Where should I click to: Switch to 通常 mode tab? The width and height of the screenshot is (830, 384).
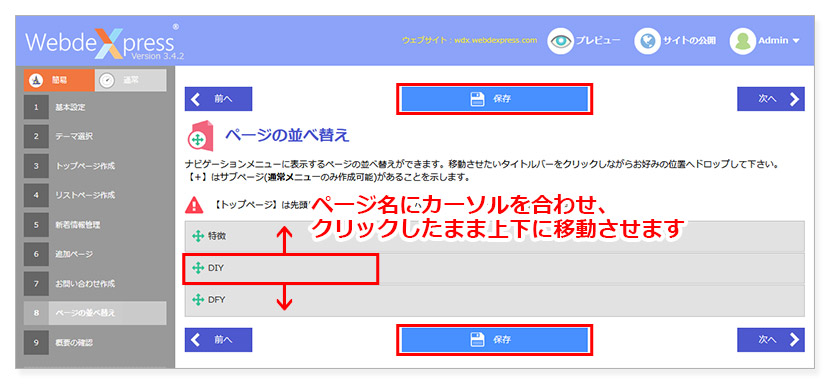tap(131, 80)
